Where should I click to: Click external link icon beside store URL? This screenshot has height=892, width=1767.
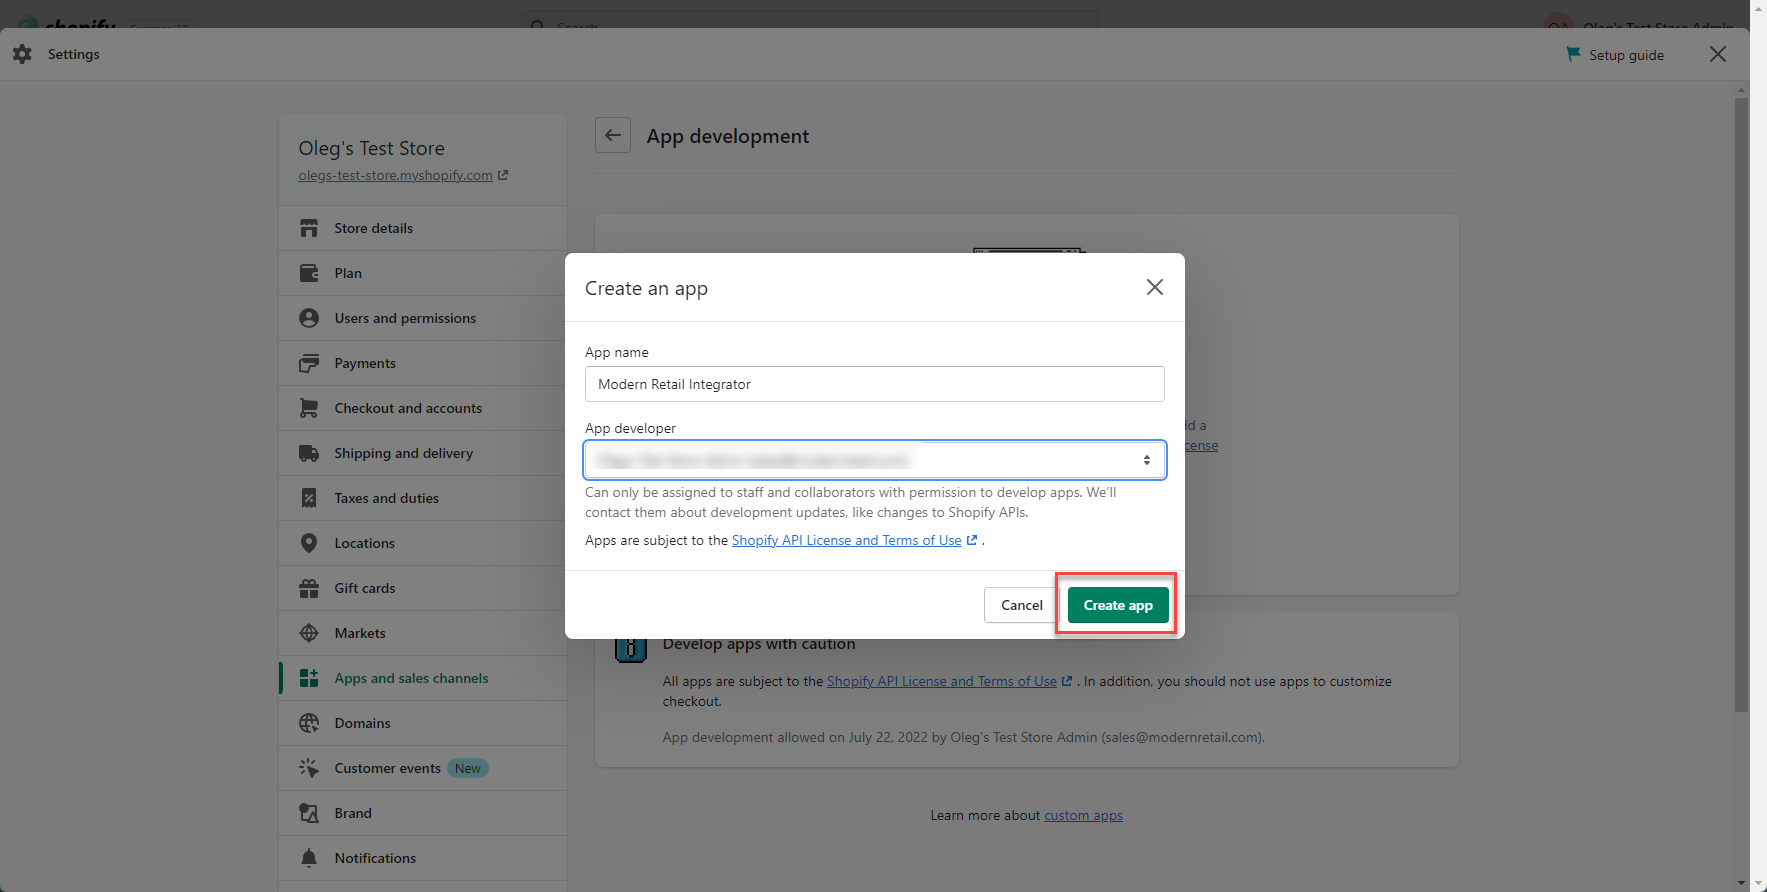[x=503, y=175]
